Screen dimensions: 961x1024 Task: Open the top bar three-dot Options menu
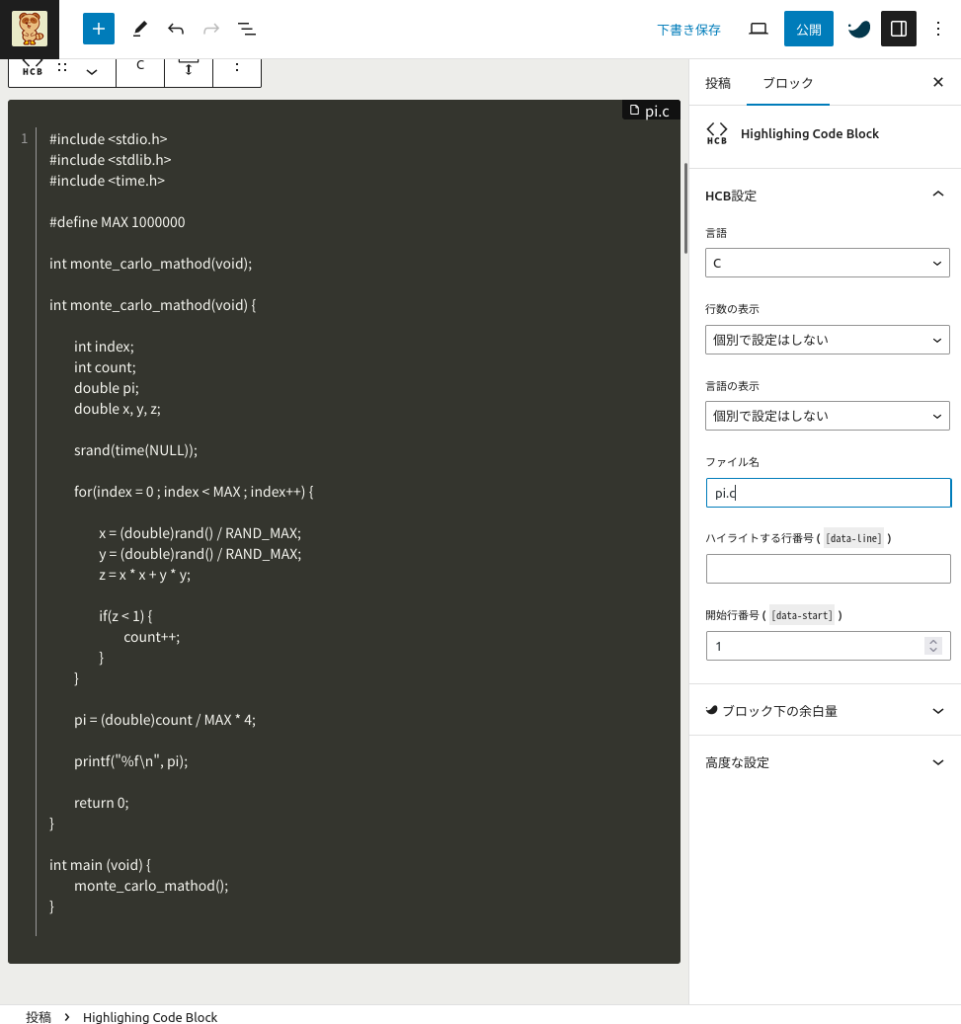938,29
